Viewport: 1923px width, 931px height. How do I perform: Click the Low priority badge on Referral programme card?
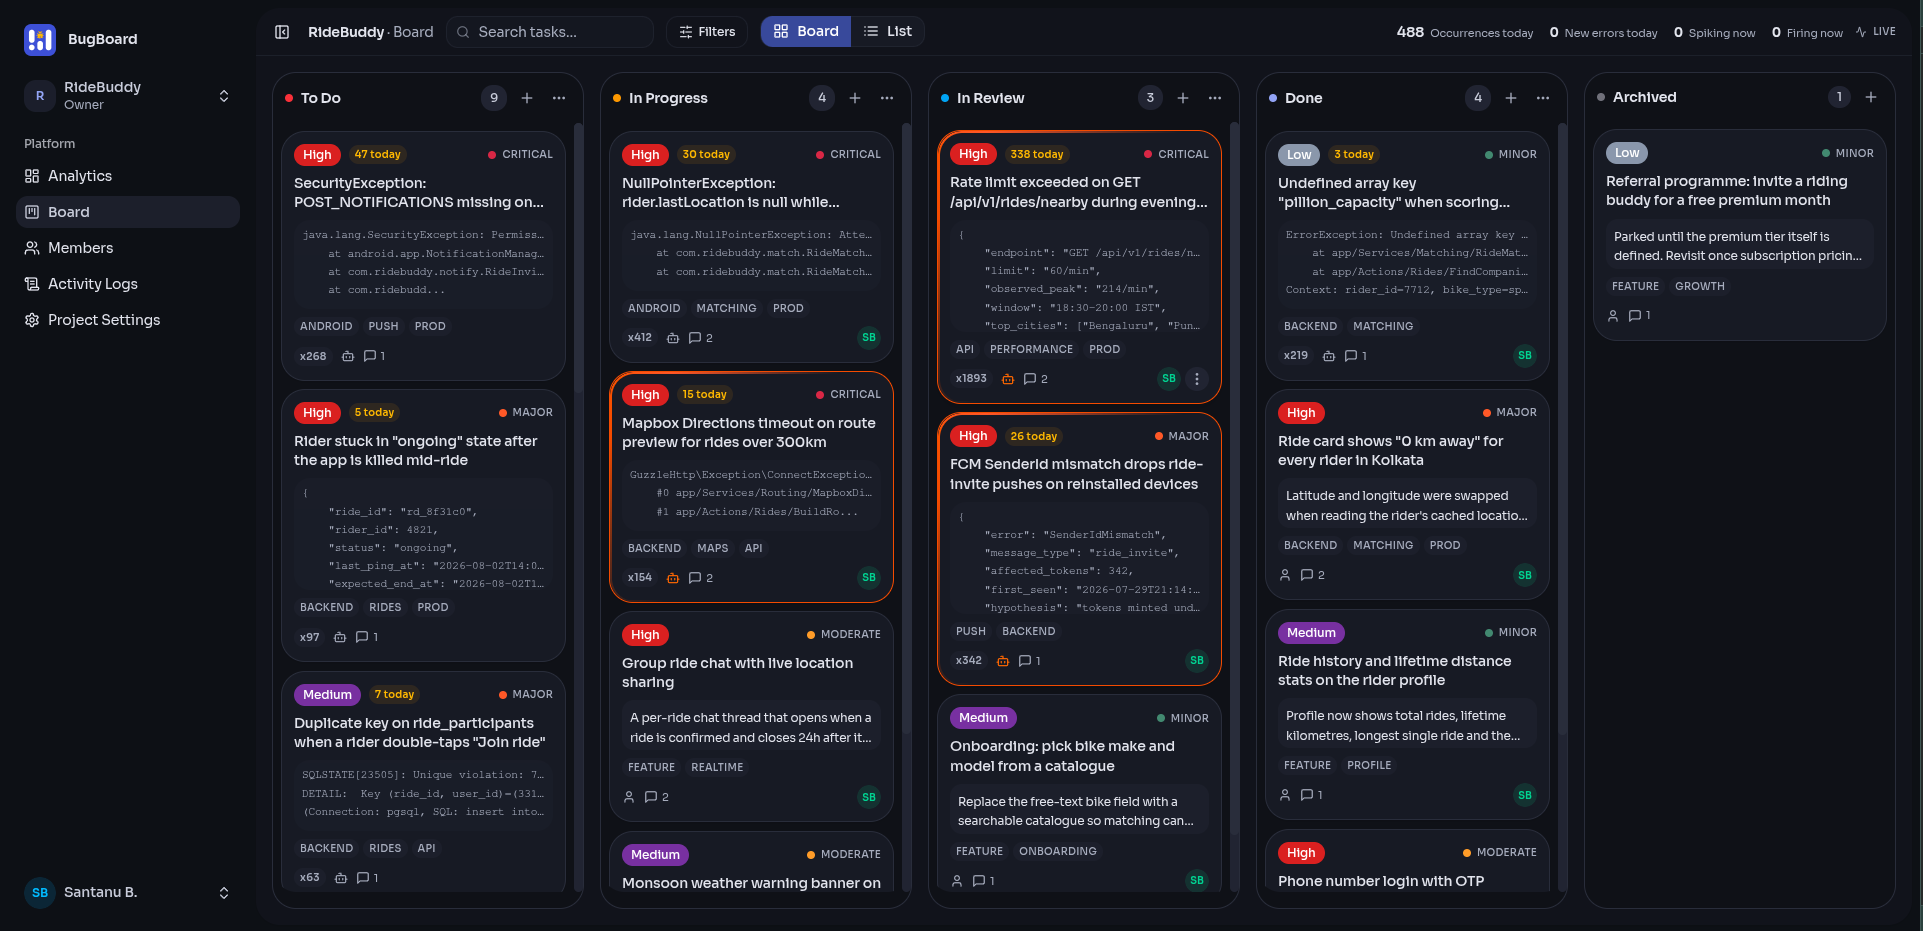point(1627,153)
